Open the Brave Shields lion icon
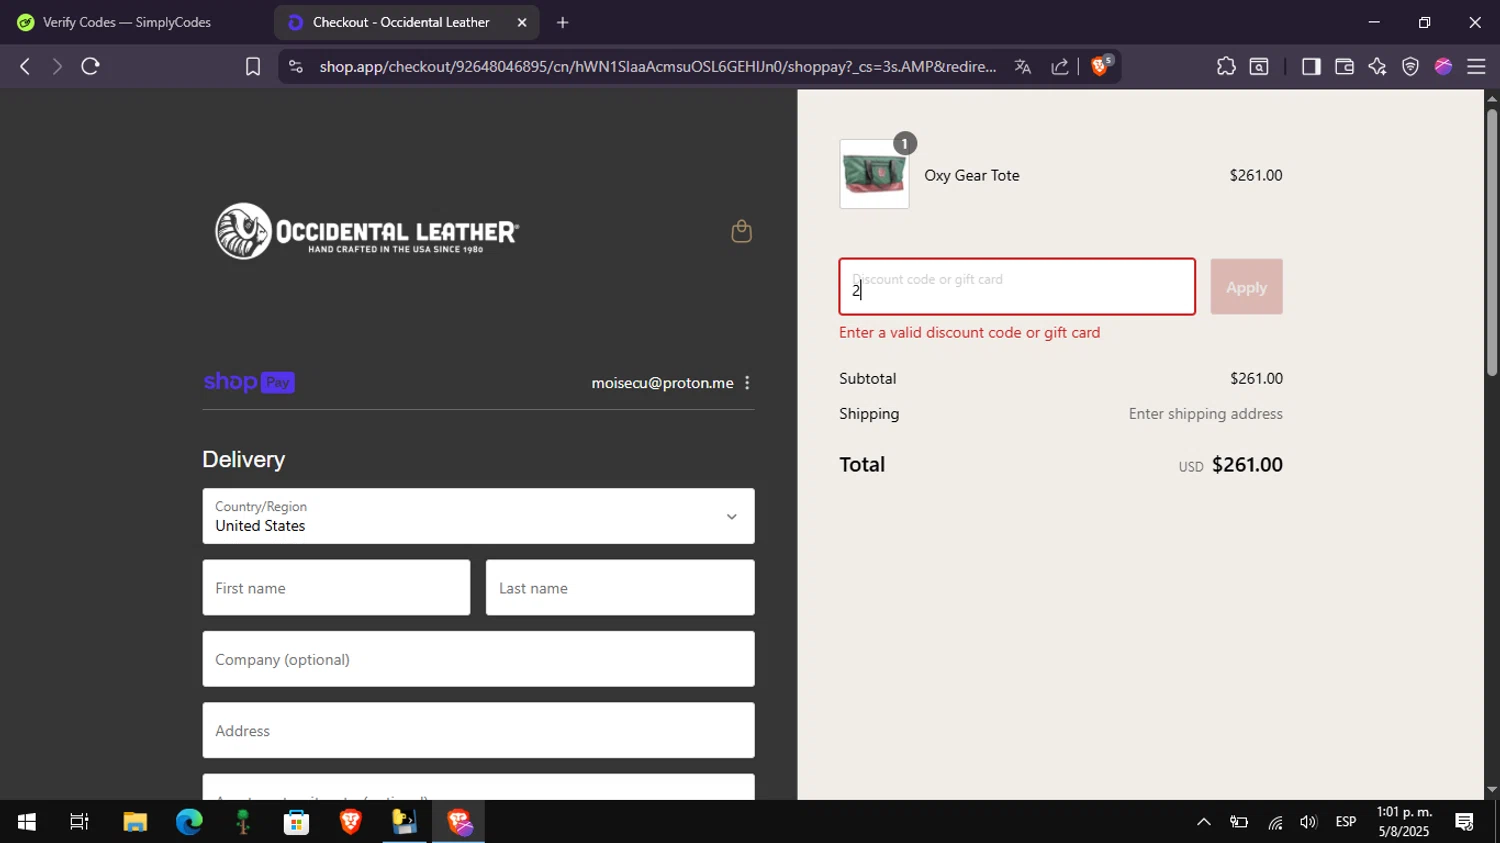This screenshot has width=1500, height=843. tap(1100, 66)
